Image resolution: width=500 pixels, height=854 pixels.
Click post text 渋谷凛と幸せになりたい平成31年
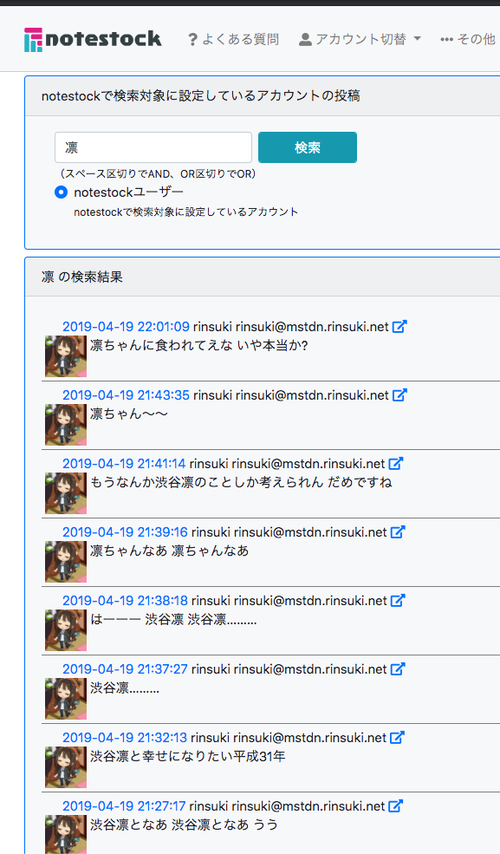tap(187, 756)
